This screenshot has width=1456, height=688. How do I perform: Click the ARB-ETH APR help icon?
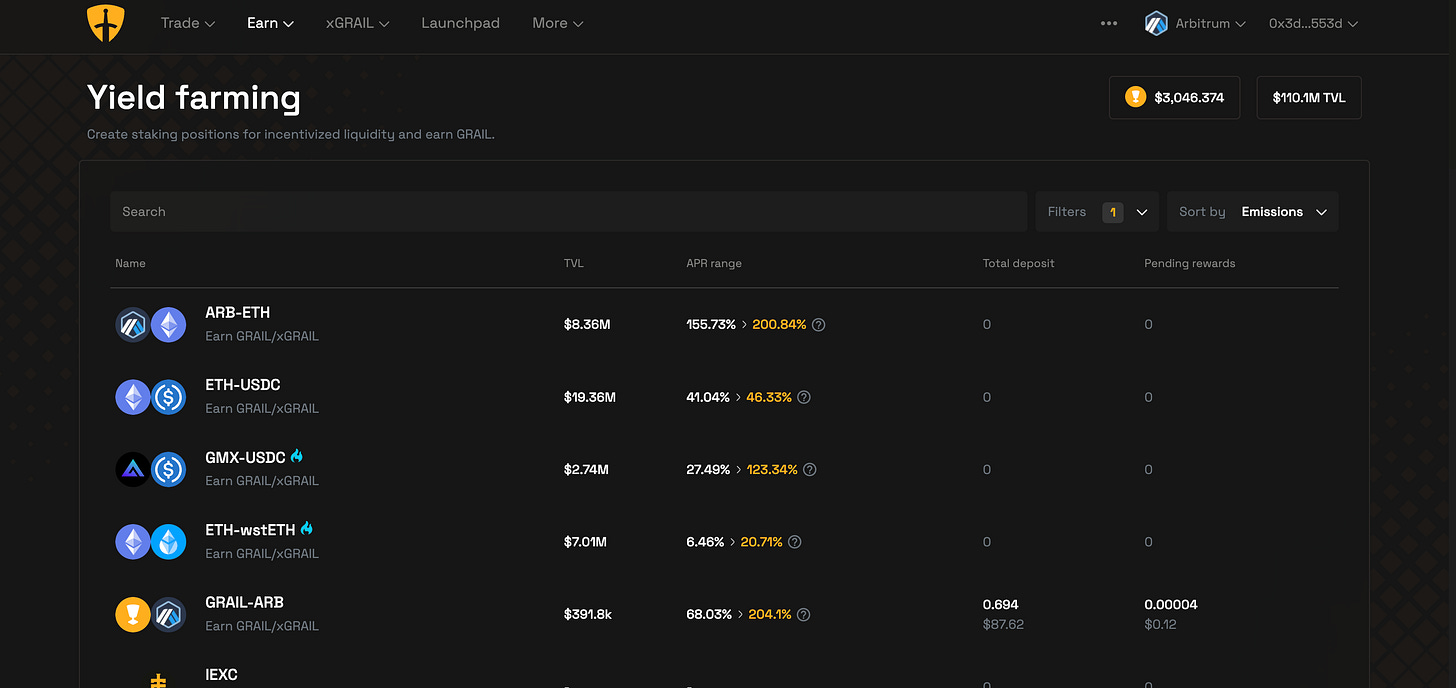tap(818, 325)
